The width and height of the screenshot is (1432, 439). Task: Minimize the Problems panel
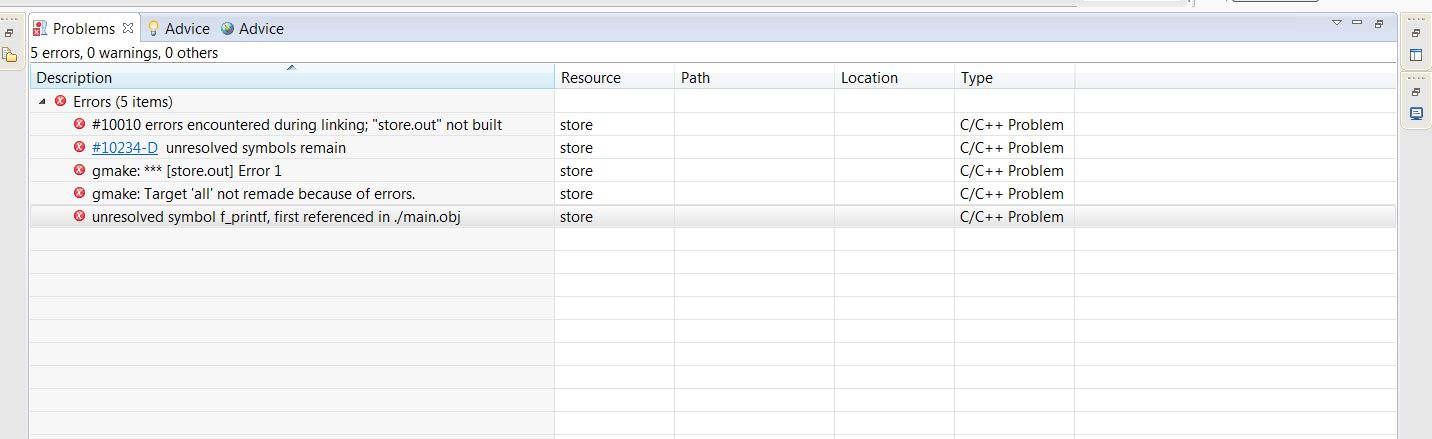(1357, 22)
